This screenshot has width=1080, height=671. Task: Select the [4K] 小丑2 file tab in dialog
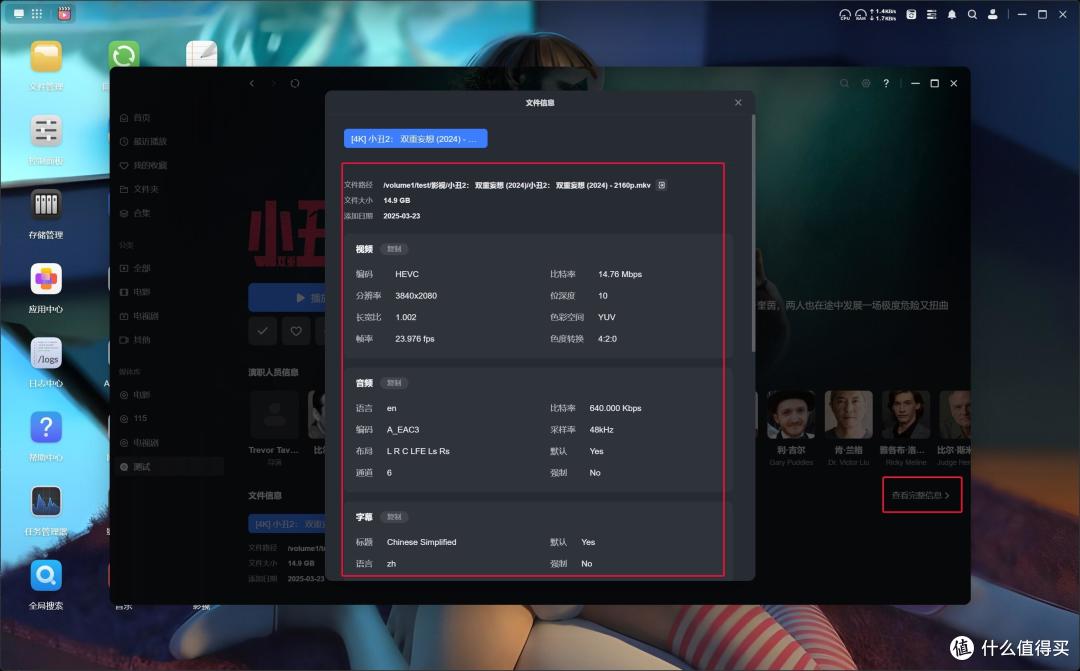click(x=415, y=138)
